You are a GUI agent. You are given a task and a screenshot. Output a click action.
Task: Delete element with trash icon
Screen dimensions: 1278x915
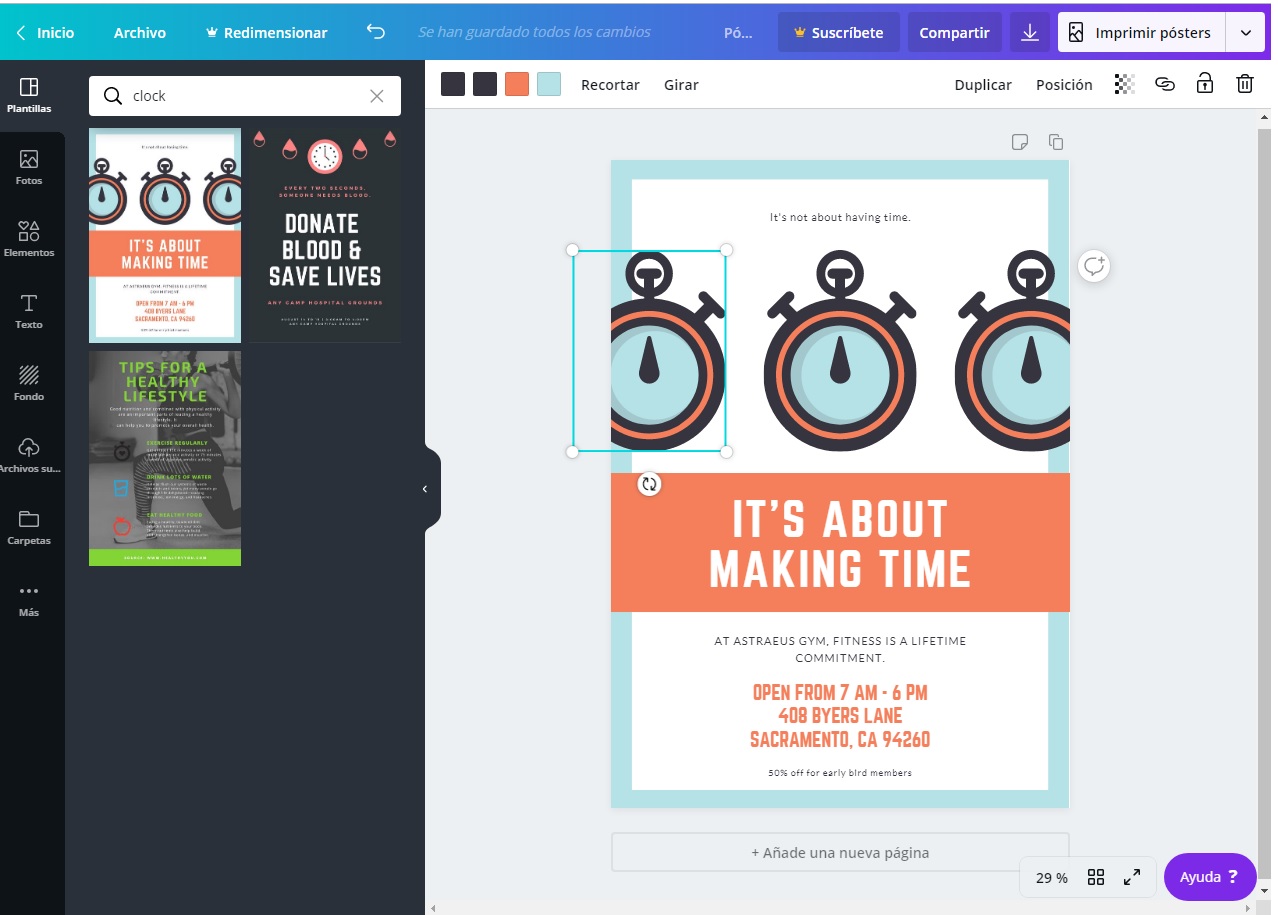(1244, 84)
